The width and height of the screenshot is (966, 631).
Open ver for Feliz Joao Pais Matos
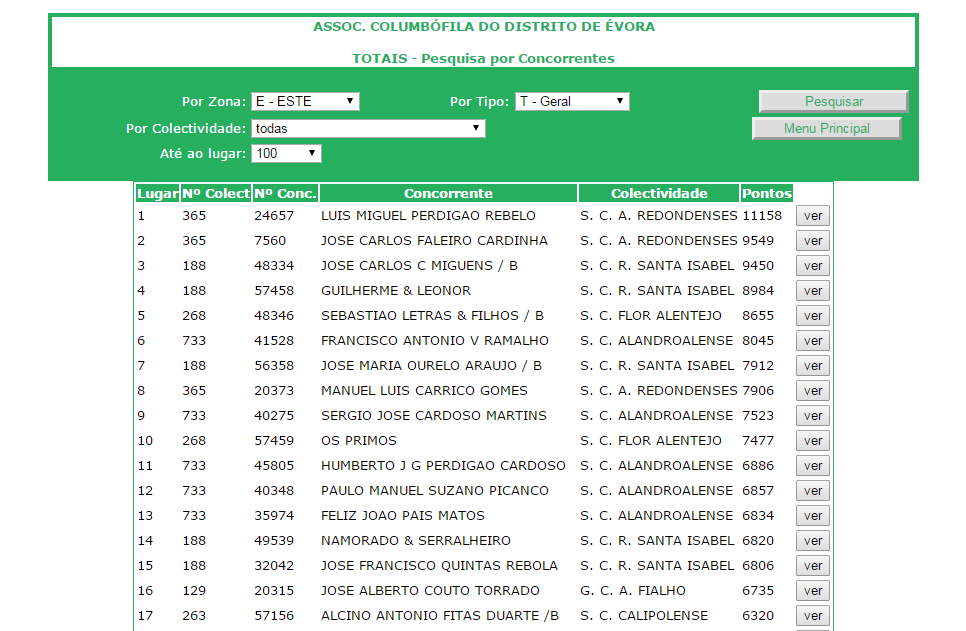[x=813, y=516]
